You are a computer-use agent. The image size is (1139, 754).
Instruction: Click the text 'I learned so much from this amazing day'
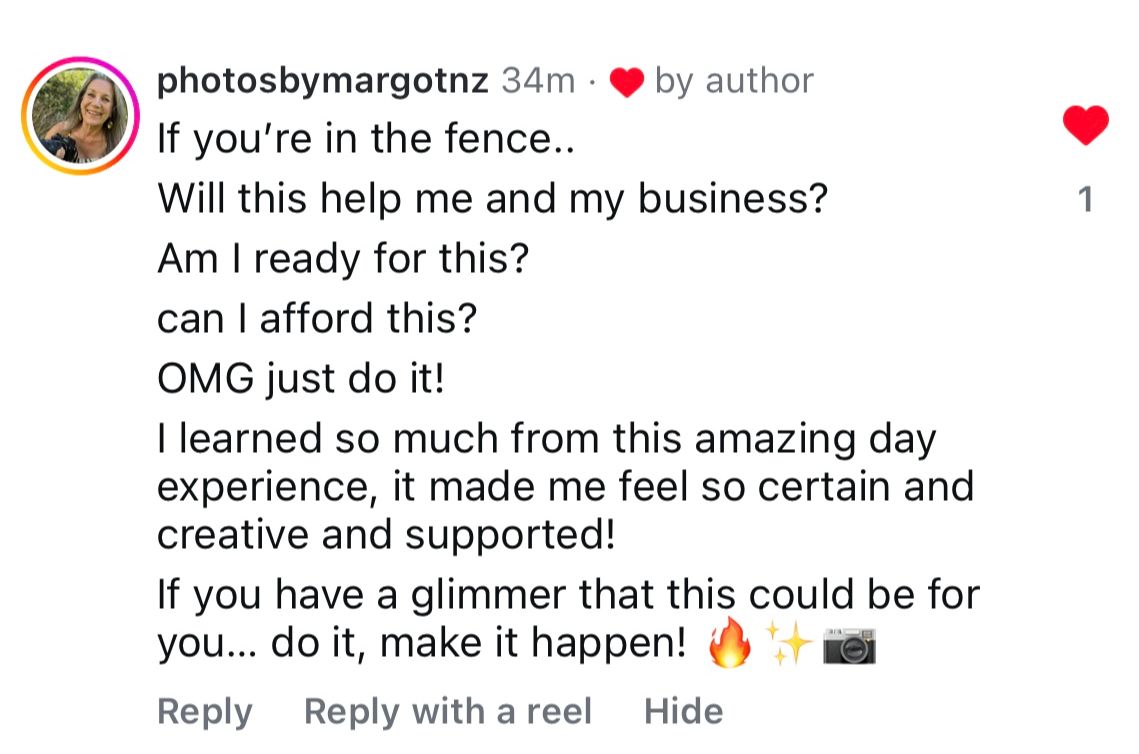(546, 439)
